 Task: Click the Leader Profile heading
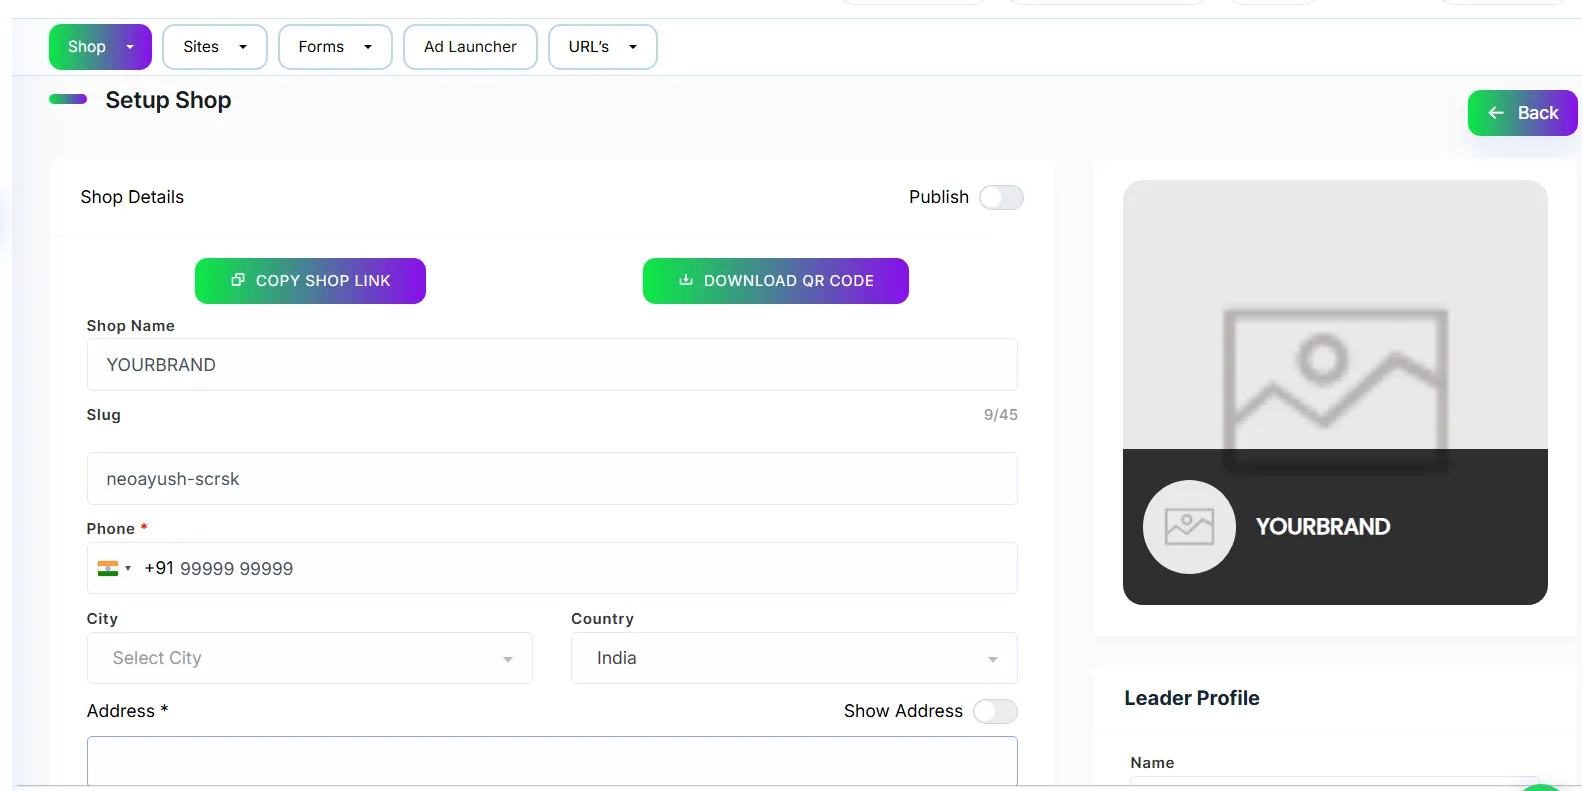[x=1192, y=698]
